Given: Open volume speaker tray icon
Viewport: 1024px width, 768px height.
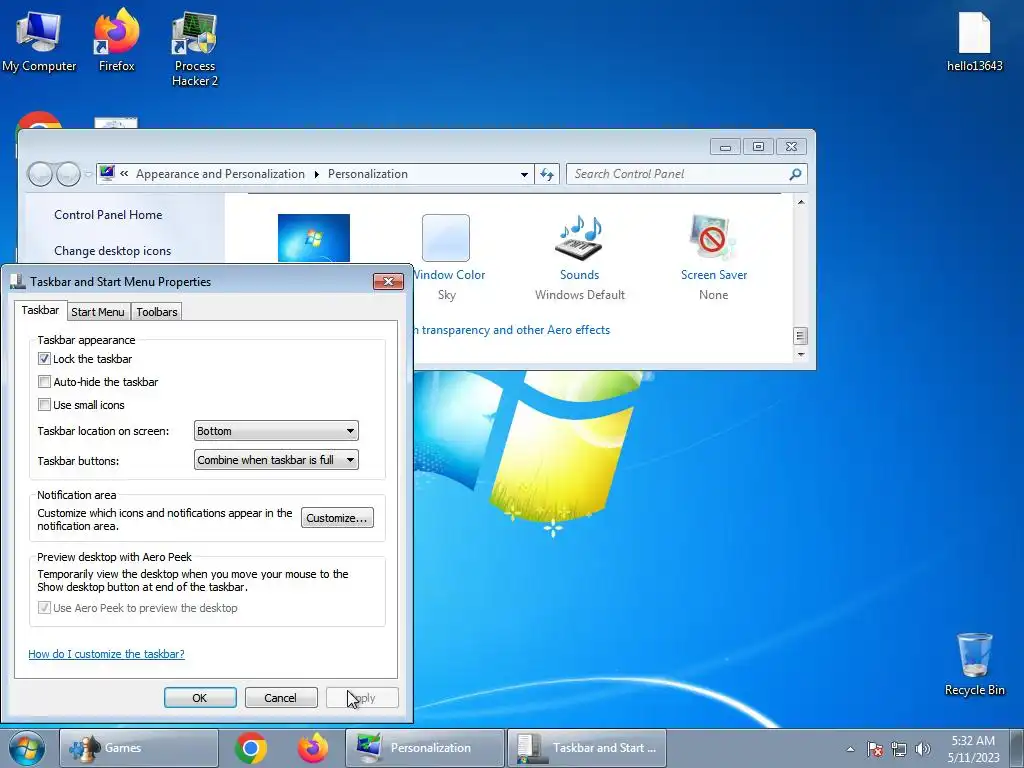Looking at the screenshot, I should point(923,749).
